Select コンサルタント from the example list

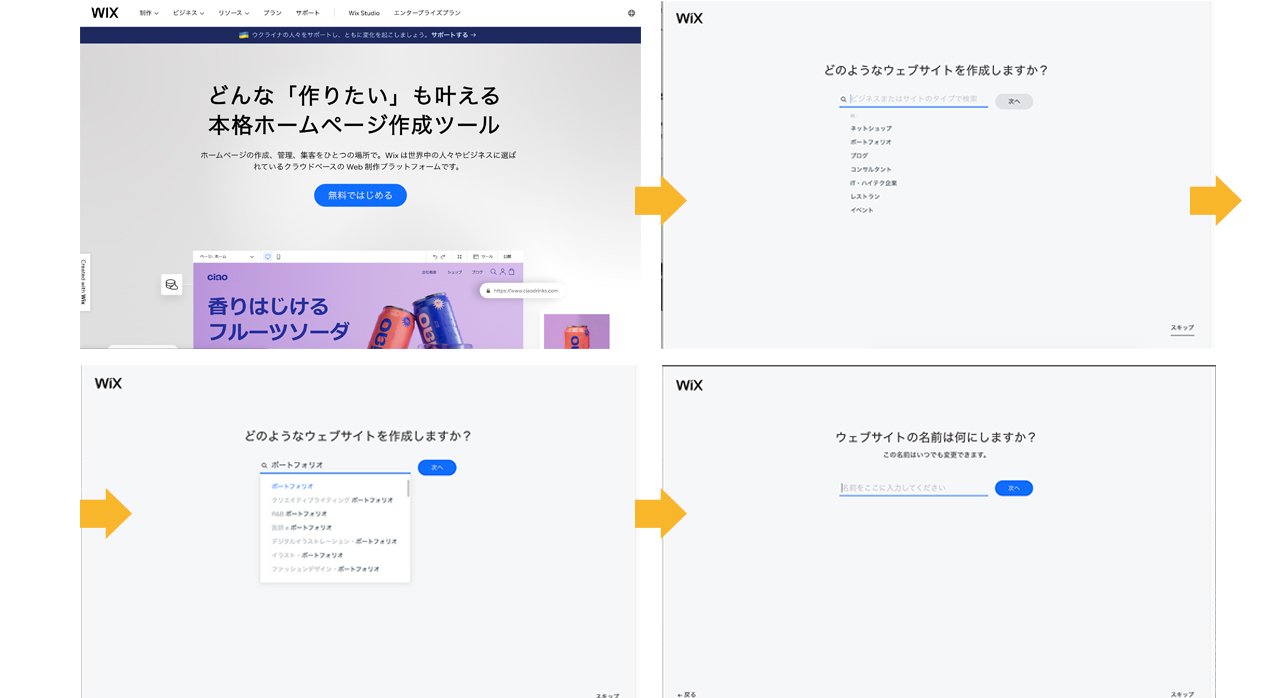point(871,169)
